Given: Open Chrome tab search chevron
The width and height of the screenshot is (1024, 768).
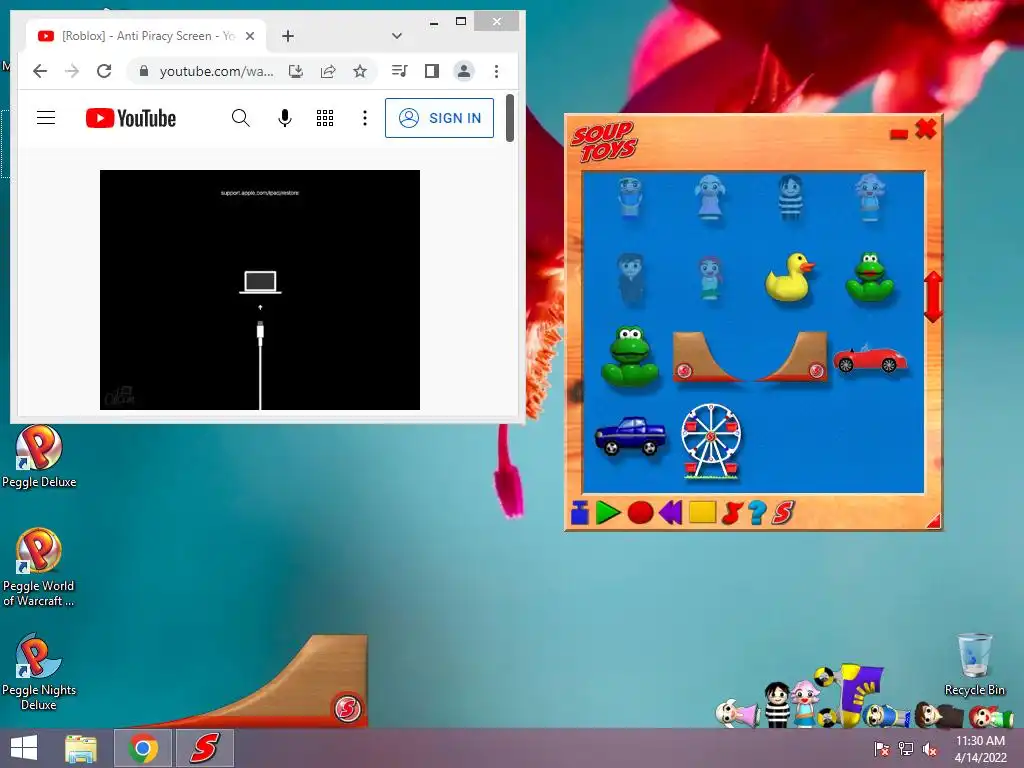Looking at the screenshot, I should pos(396,36).
